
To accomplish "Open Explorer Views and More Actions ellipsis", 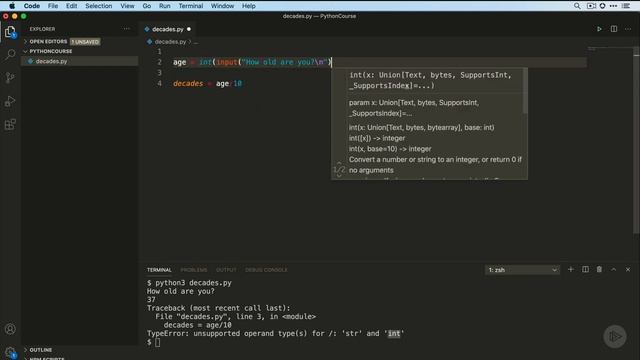I will coord(127,29).
